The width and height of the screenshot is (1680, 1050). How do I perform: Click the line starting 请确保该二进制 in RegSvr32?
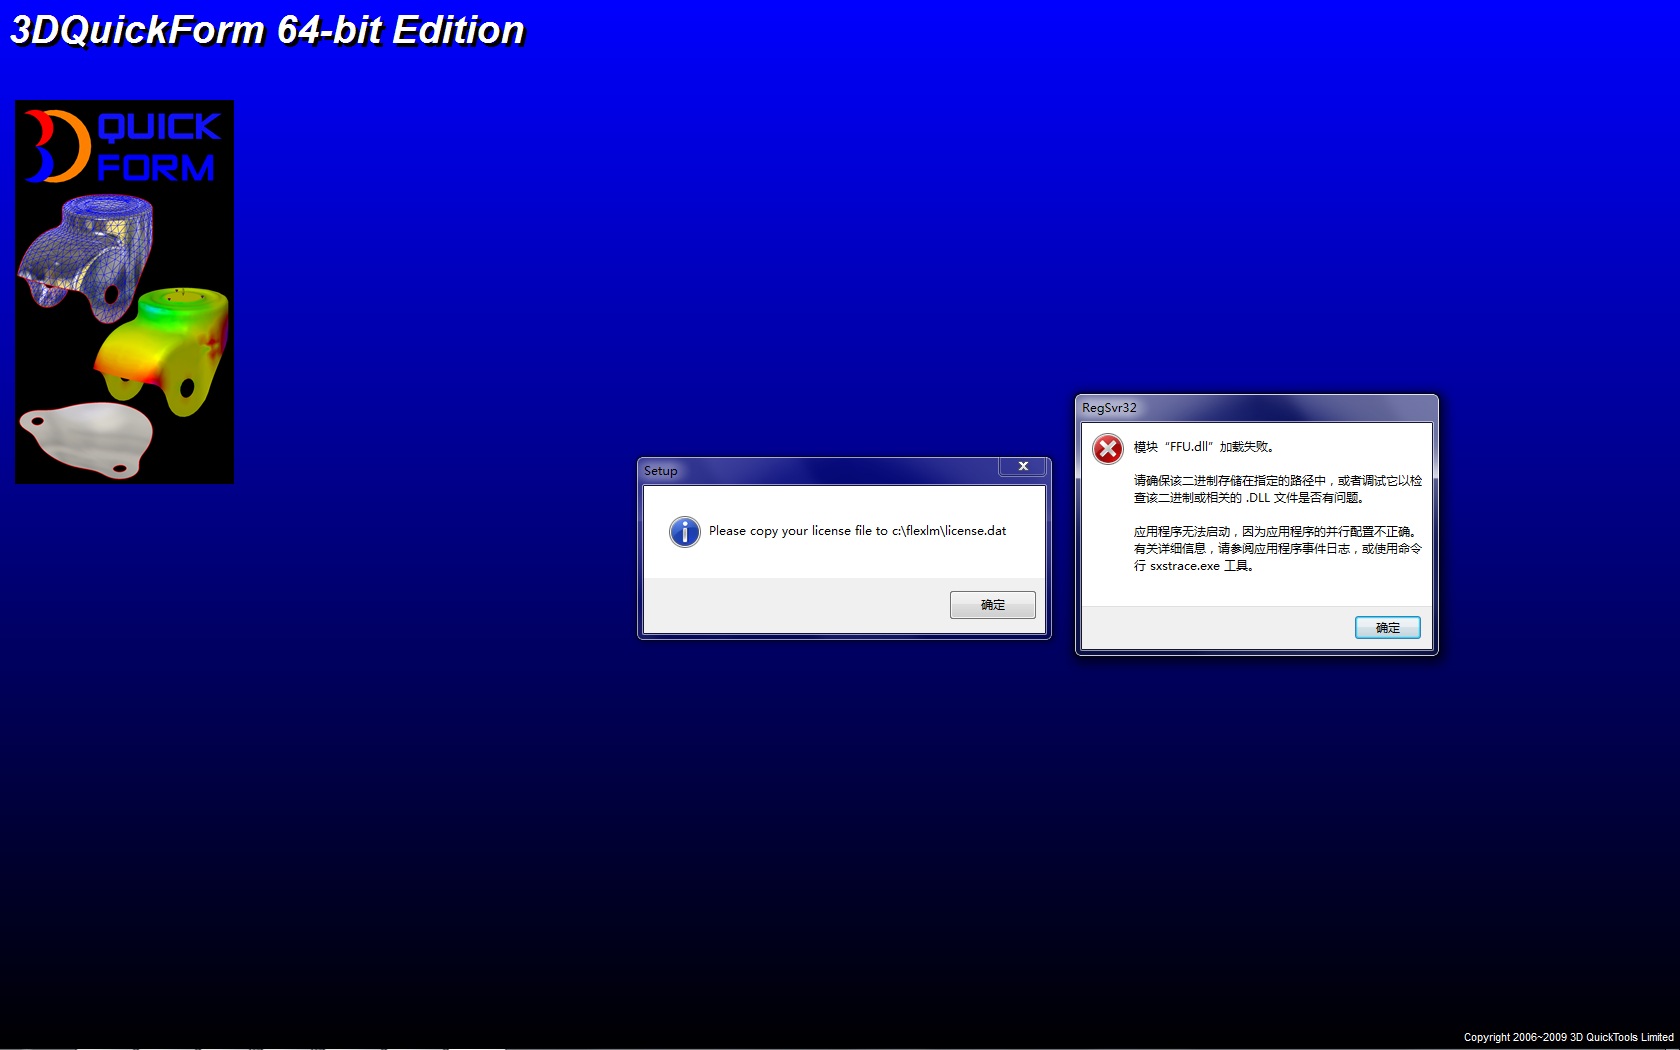(1278, 481)
